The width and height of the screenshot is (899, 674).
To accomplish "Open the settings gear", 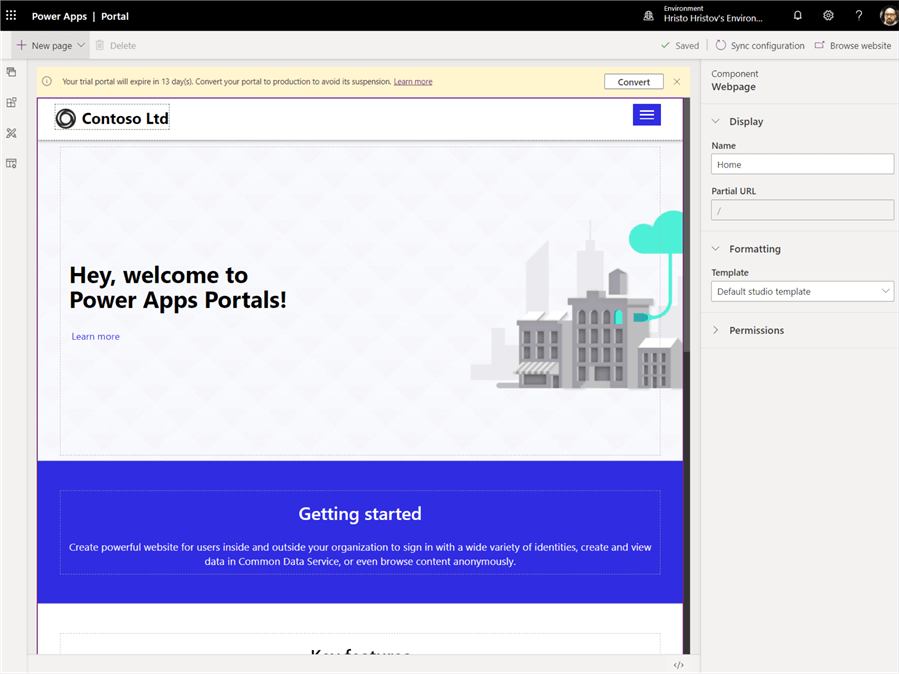I will coord(828,15).
